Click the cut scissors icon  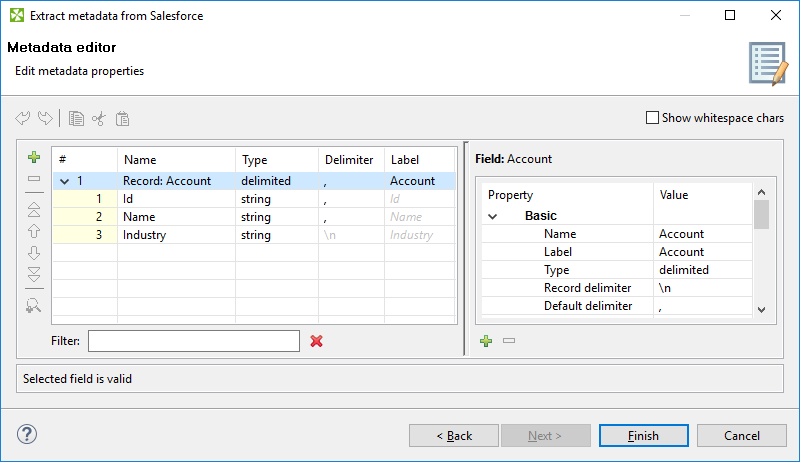(x=99, y=119)
